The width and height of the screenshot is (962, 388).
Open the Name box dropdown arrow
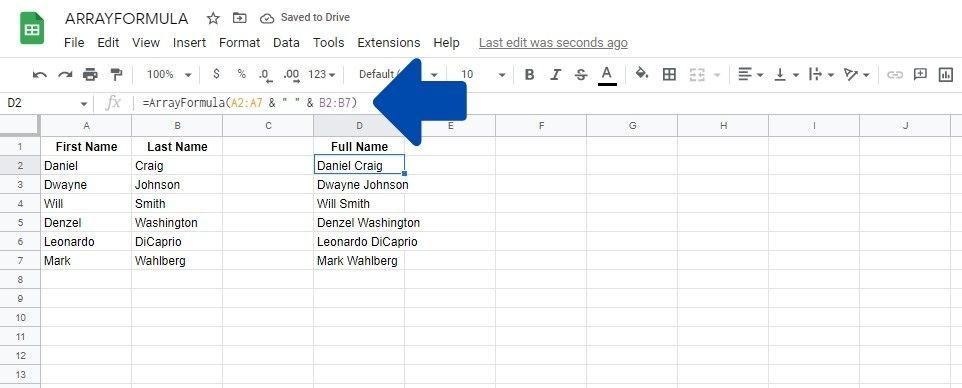pyautogui.click(x=83, y=104)
